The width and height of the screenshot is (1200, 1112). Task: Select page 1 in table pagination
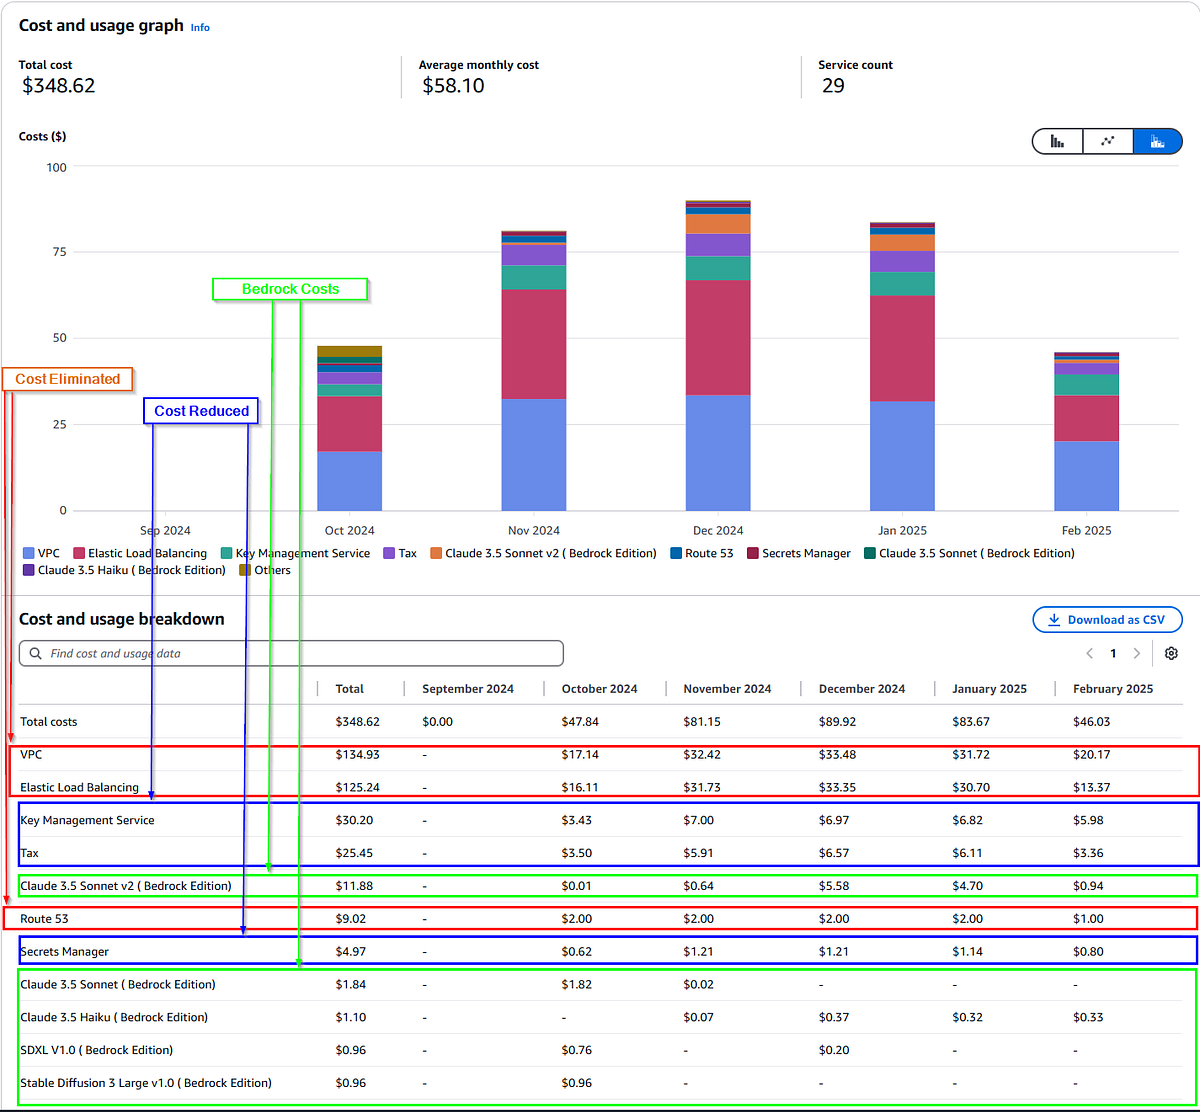(x=1113, y=653)
